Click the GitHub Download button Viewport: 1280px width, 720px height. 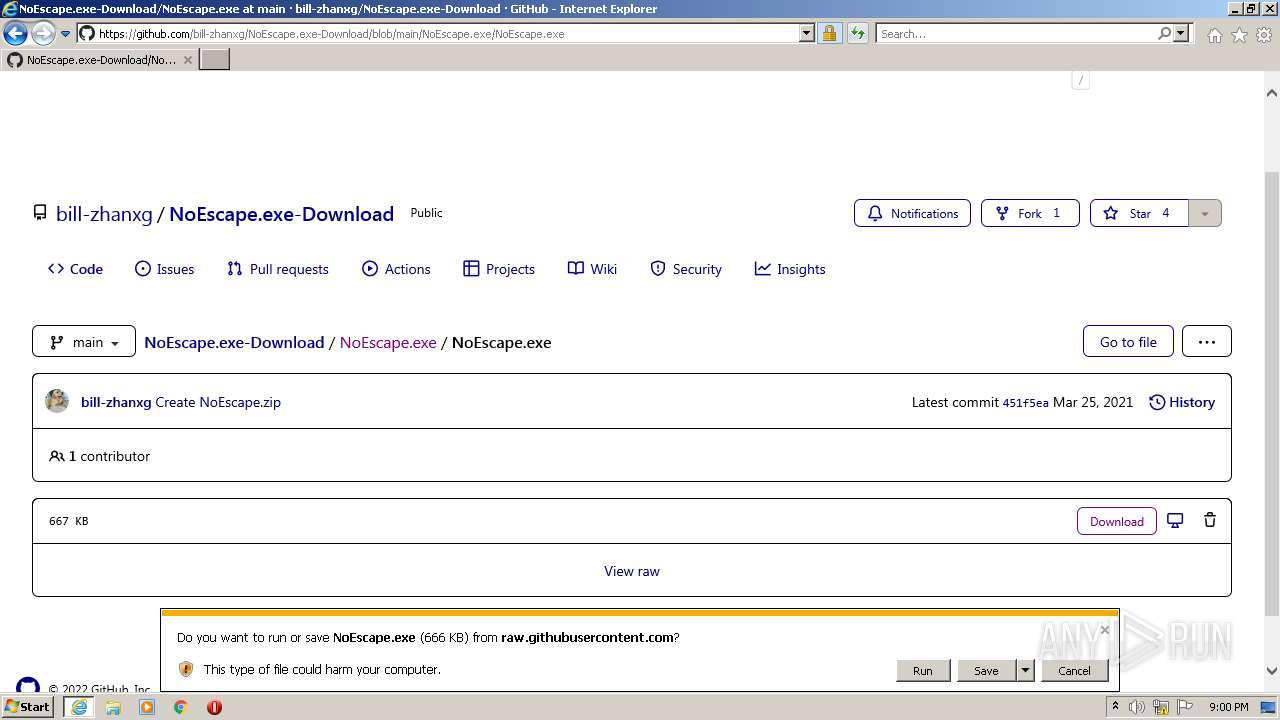[1117, 521]
